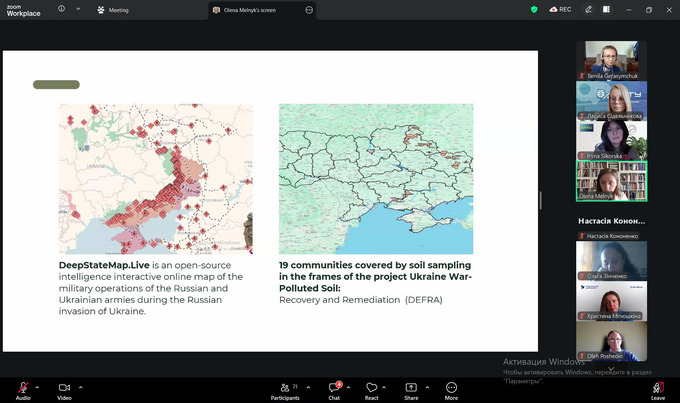The height and width of the screenshot is (403, 680).
Task: Toggle the camera with Video button
Action: tap(64, 388)
